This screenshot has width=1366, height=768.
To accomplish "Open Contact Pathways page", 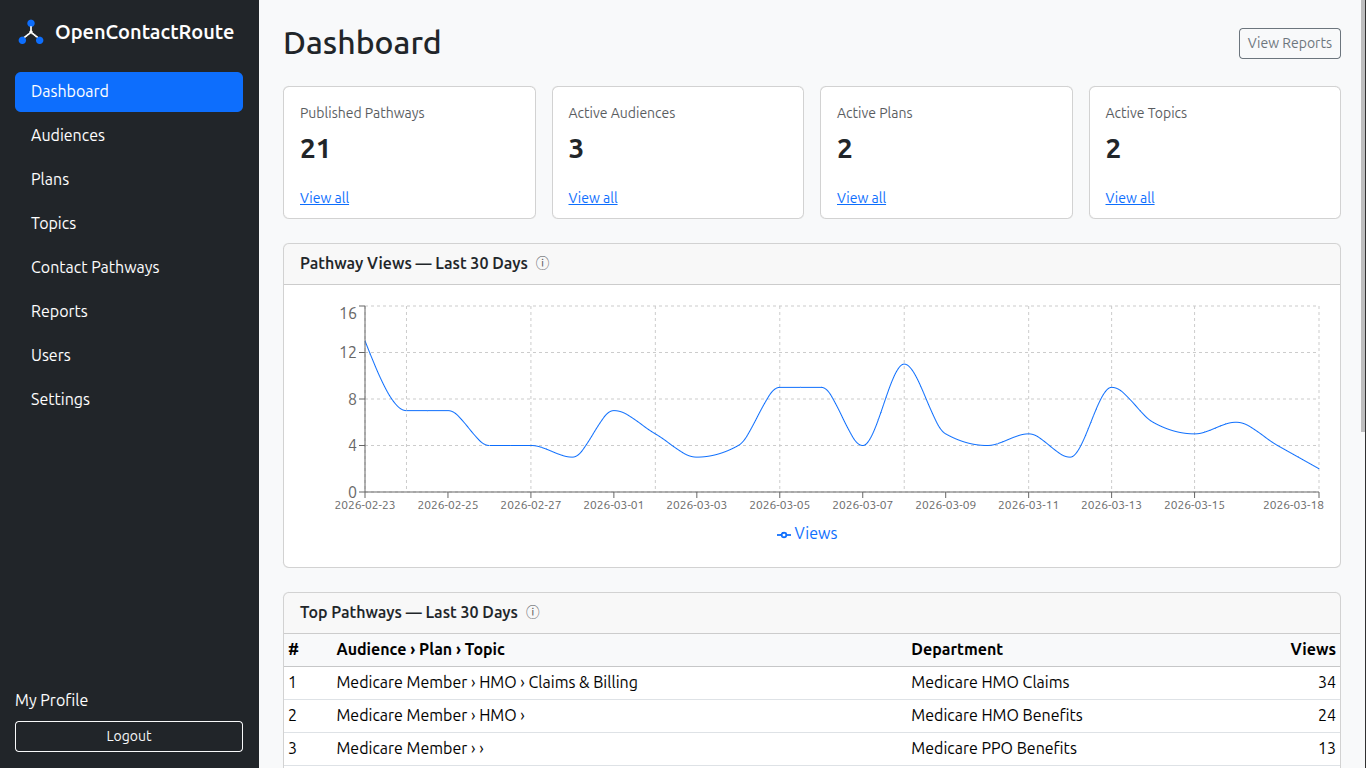I will pos(95,267).
